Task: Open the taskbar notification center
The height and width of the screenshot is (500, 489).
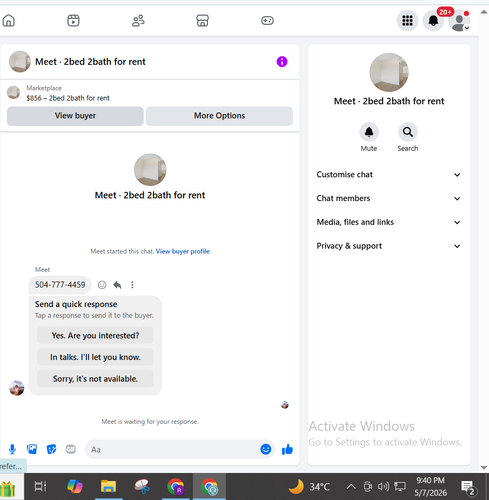Action: coord(469,488)
